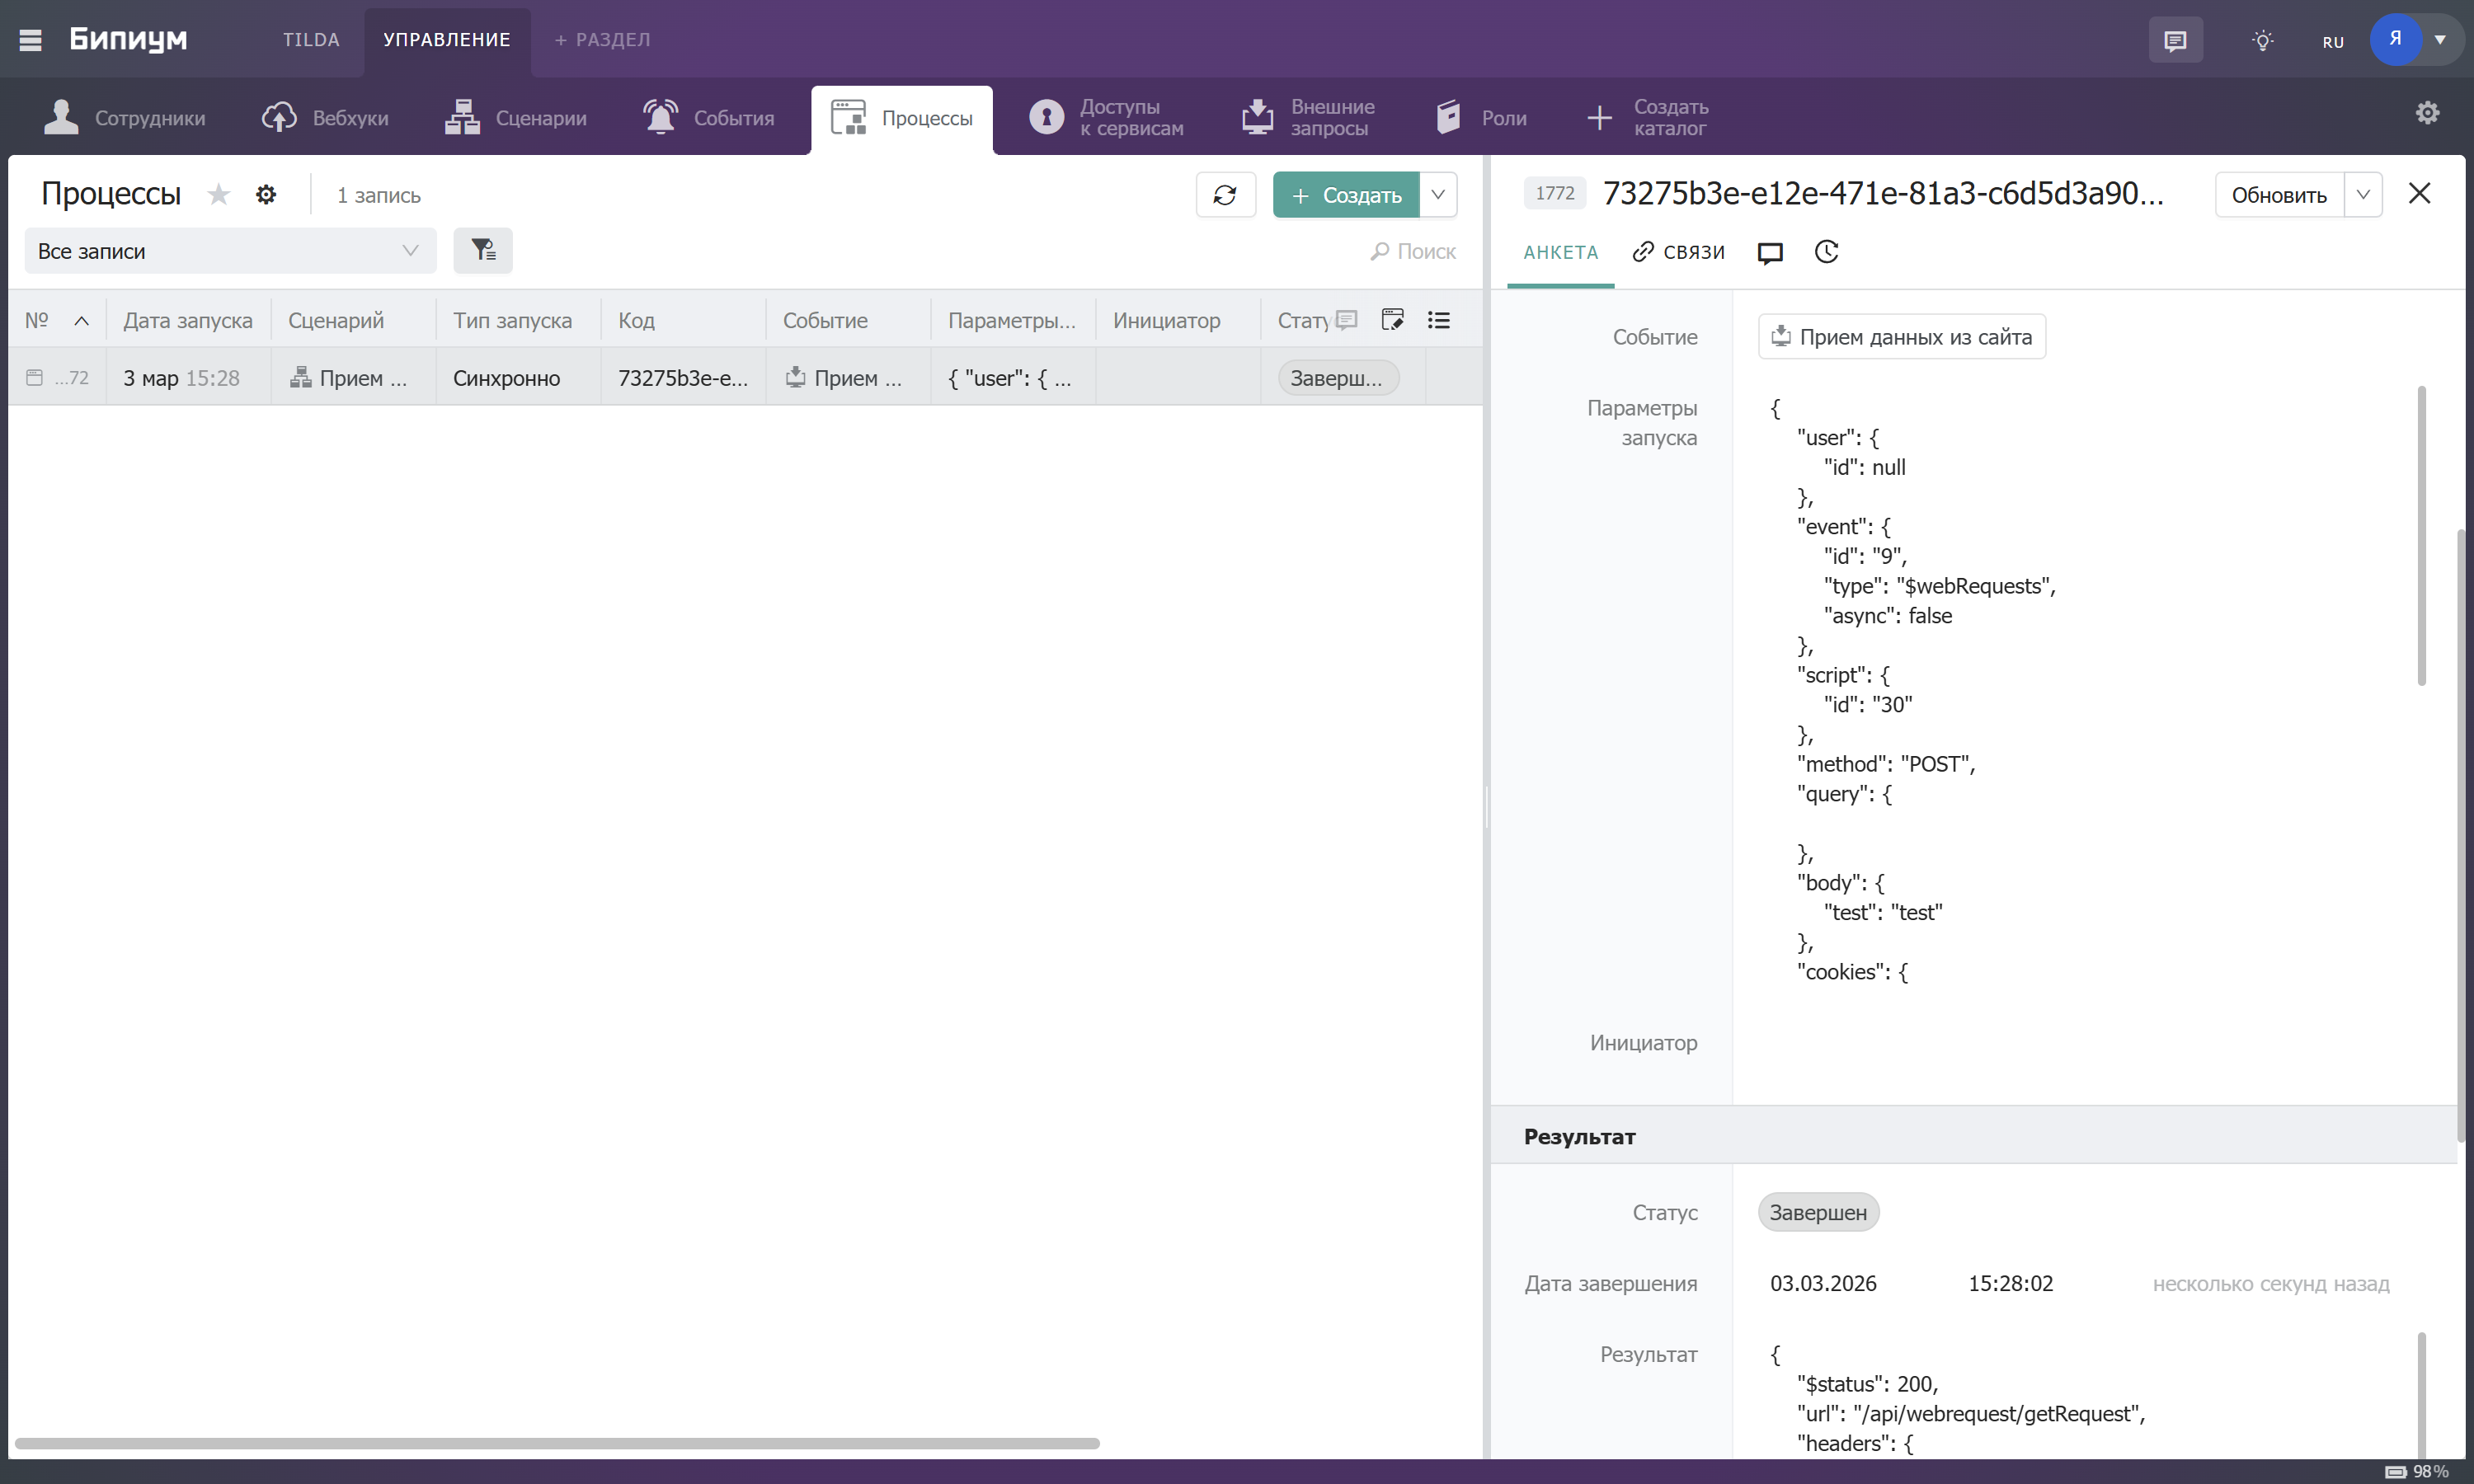Screen dimensions: 2474x1484
Task: Open Процессы catalog settings gear
Action: click(x=266, y=194)
